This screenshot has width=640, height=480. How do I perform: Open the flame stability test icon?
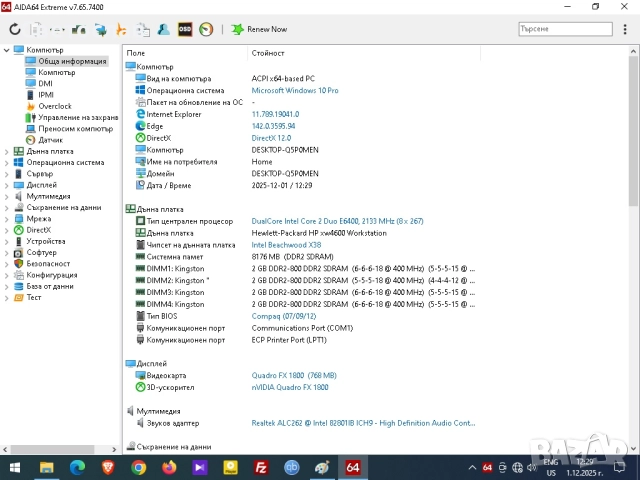(x=121, y=29)
